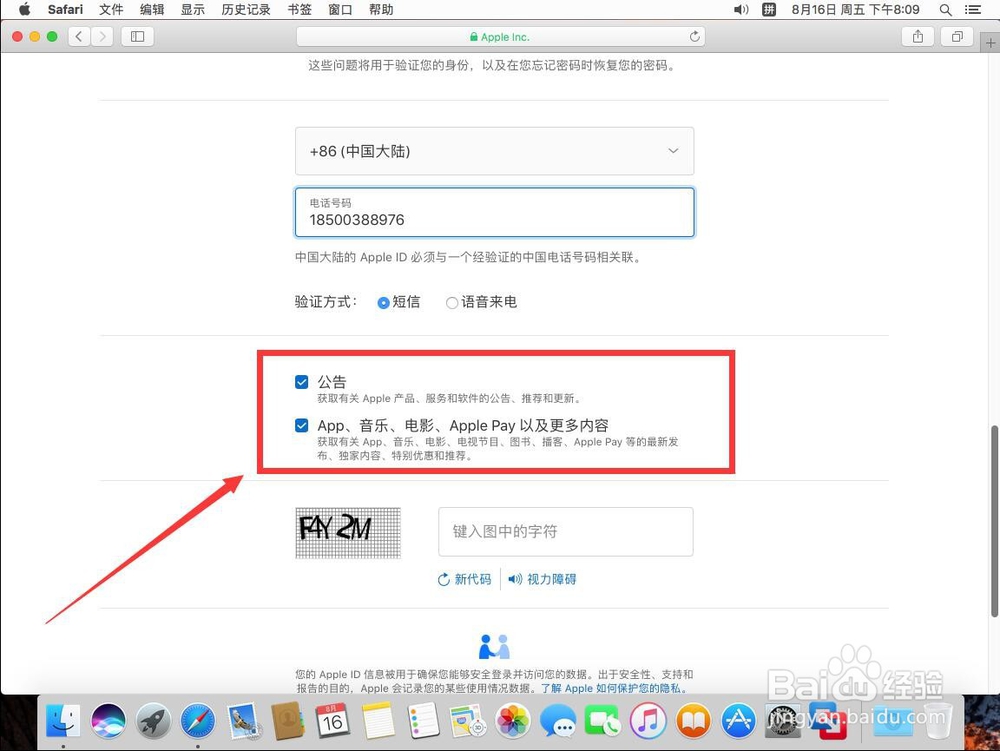This screenshot has width=1000, height=751.
Task: Add a new tab with plus button
Action: (990, 43)
